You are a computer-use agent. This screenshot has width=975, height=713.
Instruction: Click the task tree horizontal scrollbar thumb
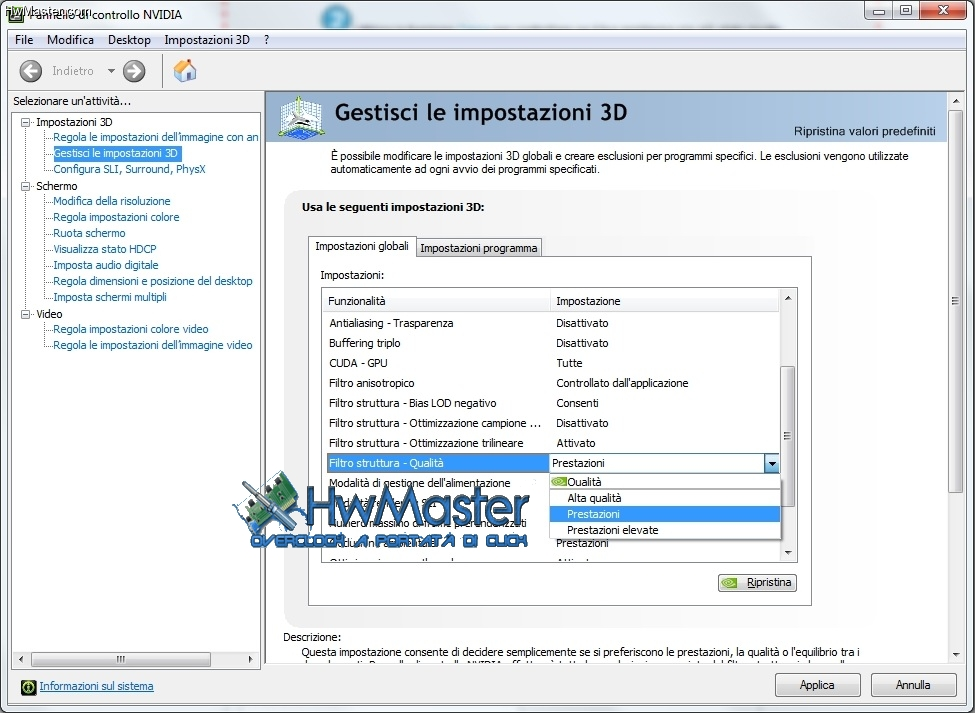pos(121,659)
